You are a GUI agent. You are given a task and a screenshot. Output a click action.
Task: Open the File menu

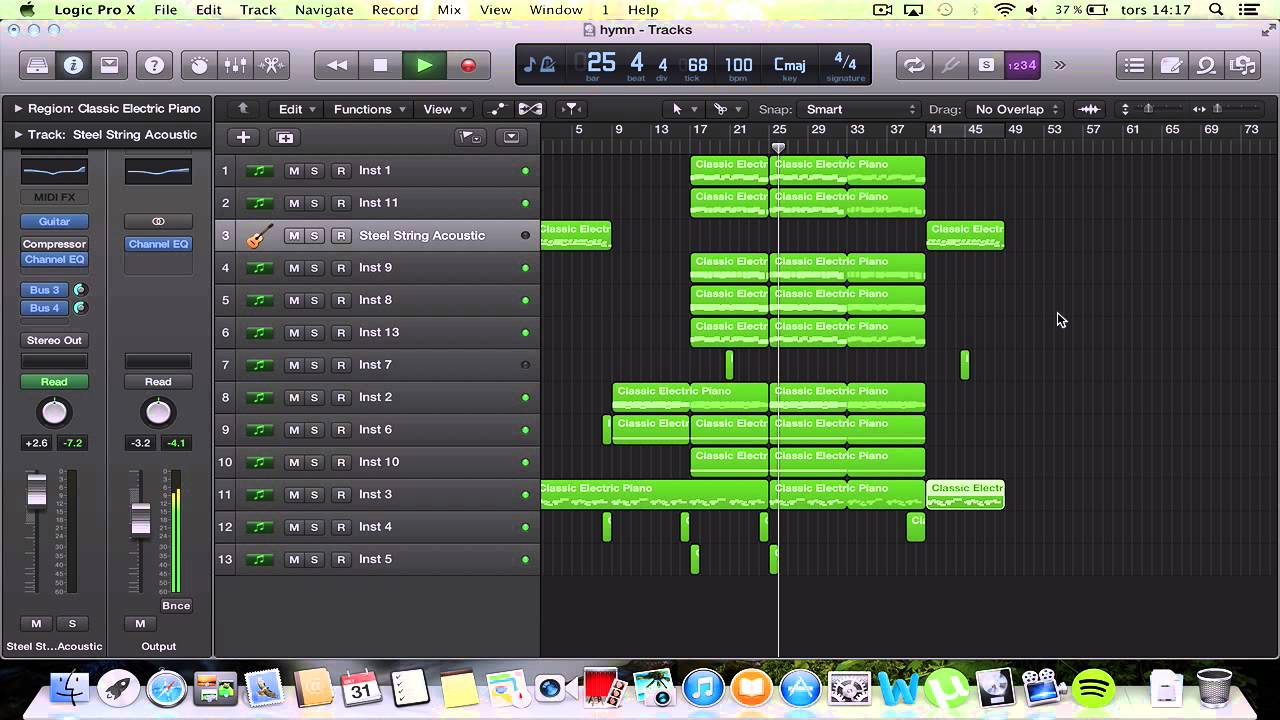165,10
